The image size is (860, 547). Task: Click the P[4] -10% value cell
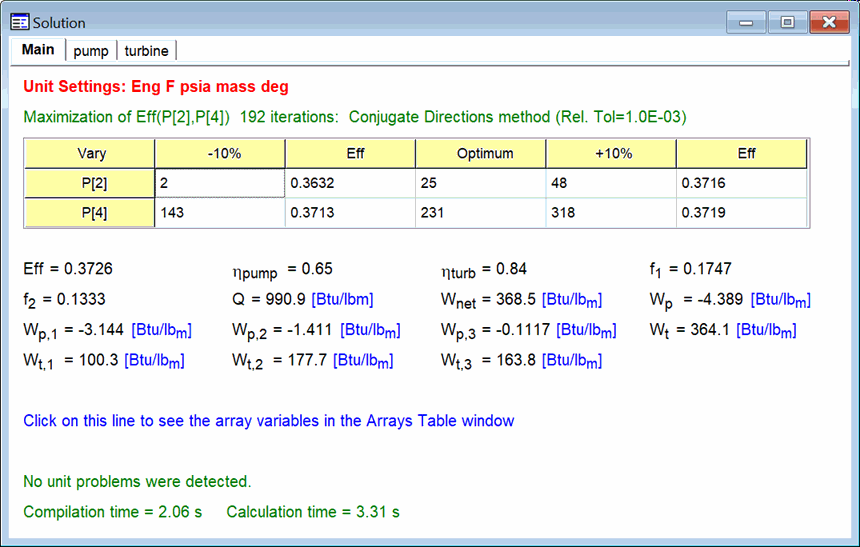pos(219,213)
